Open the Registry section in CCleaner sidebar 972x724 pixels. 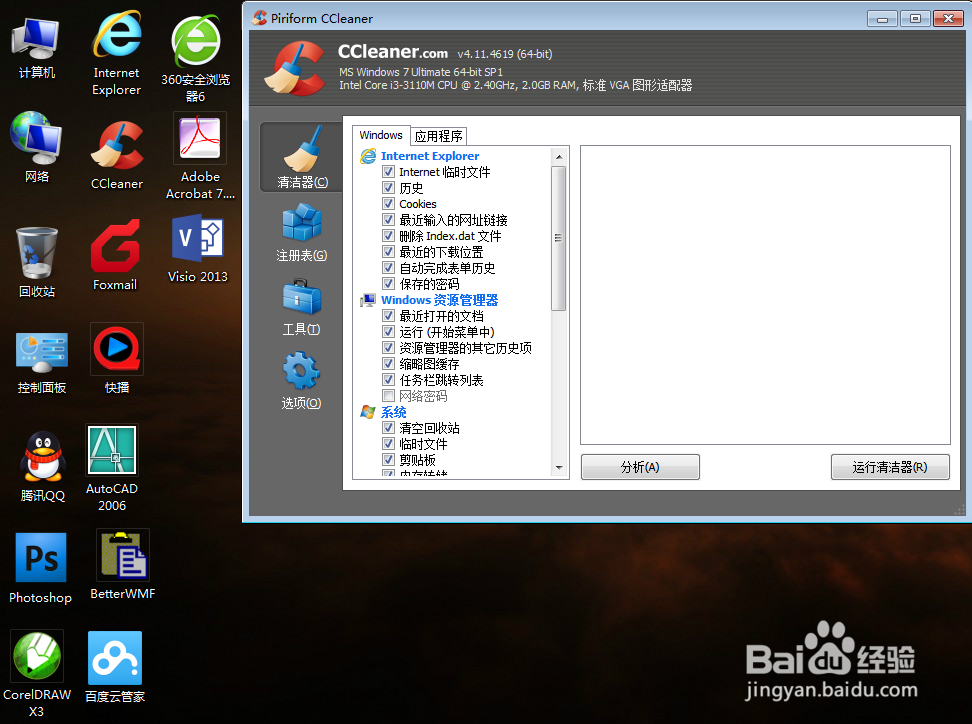(302, 232)
